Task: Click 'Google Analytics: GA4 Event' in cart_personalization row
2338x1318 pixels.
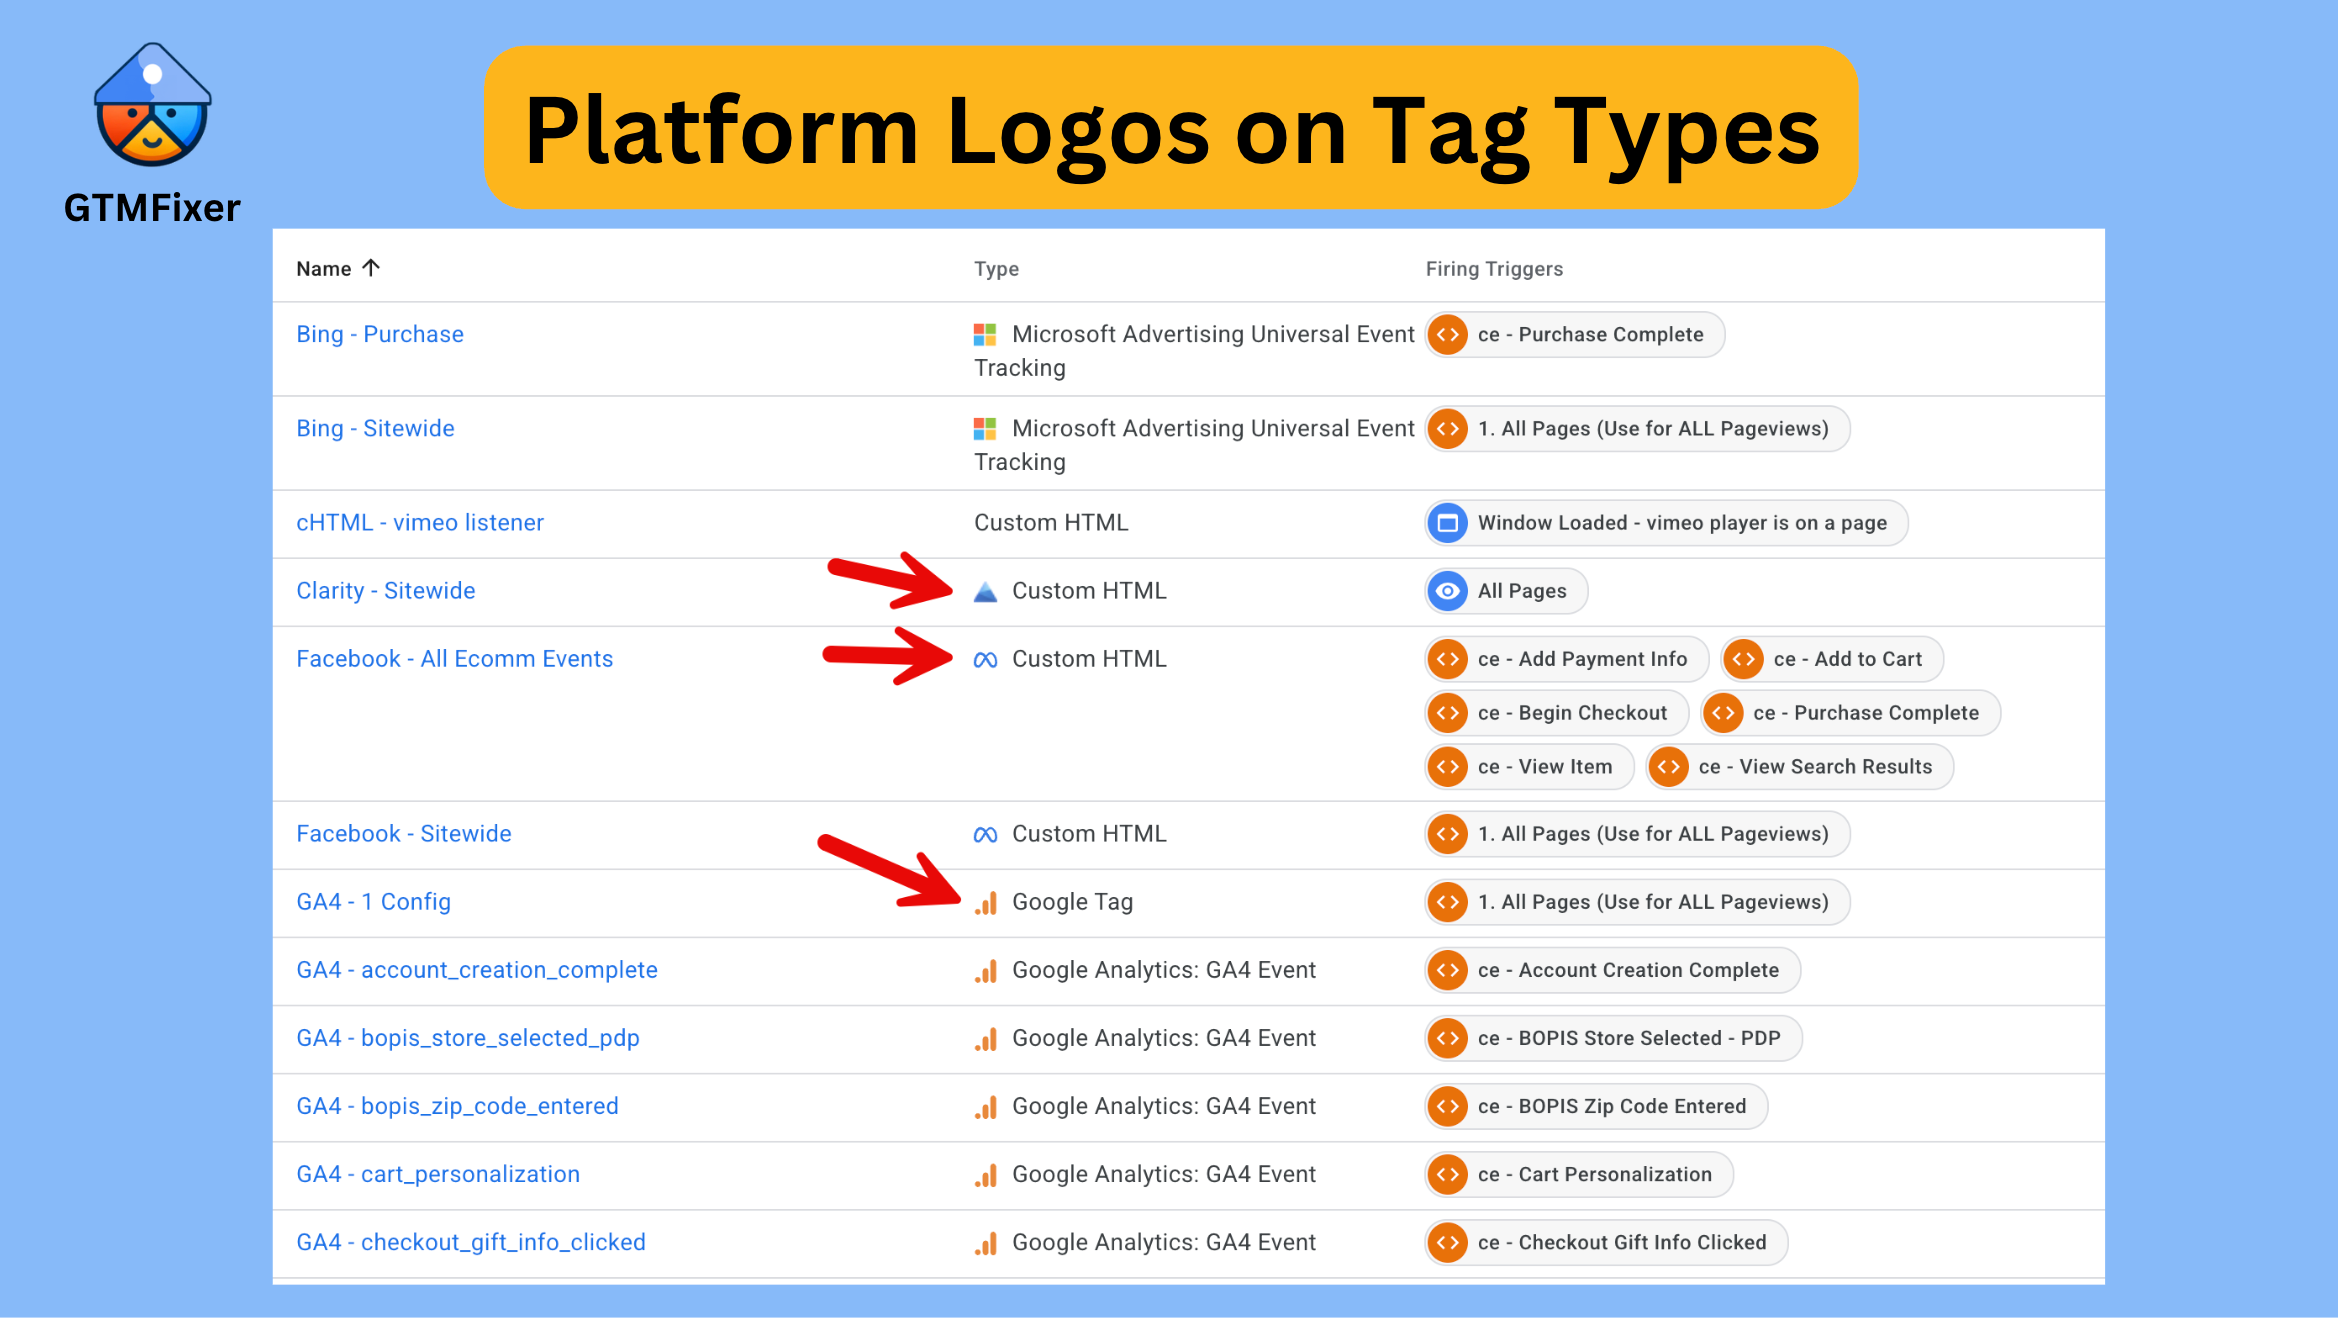Action: (1164, 1173)
